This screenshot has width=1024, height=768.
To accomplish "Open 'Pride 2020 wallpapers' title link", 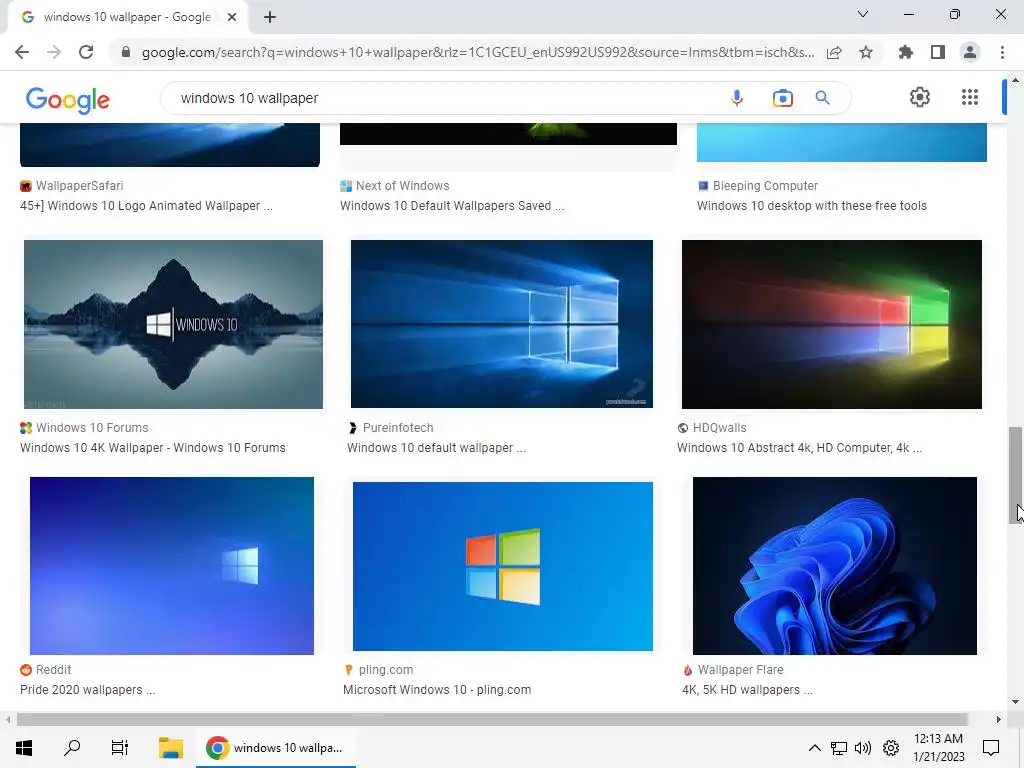I will click(88, 690).
